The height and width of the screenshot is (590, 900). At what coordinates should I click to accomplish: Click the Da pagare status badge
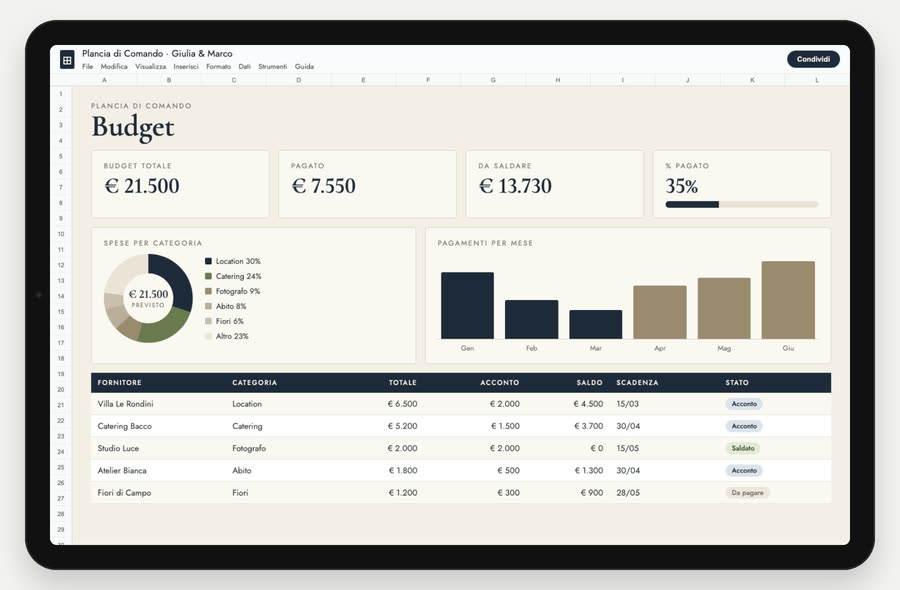tap(747, 493)
